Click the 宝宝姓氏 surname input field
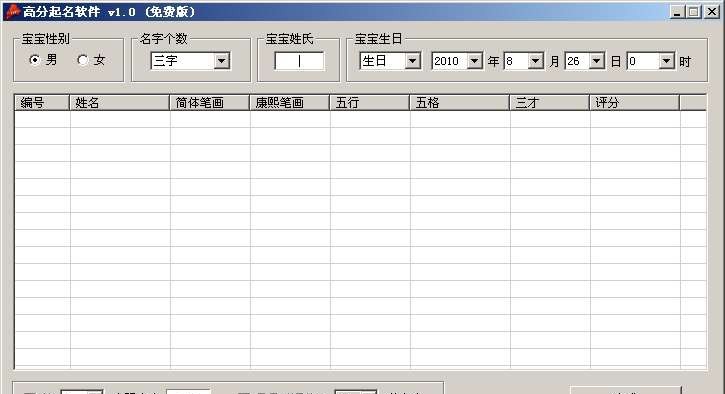This screenshot has width=725, height=394. pyautogui.click(x=299, y=61)
